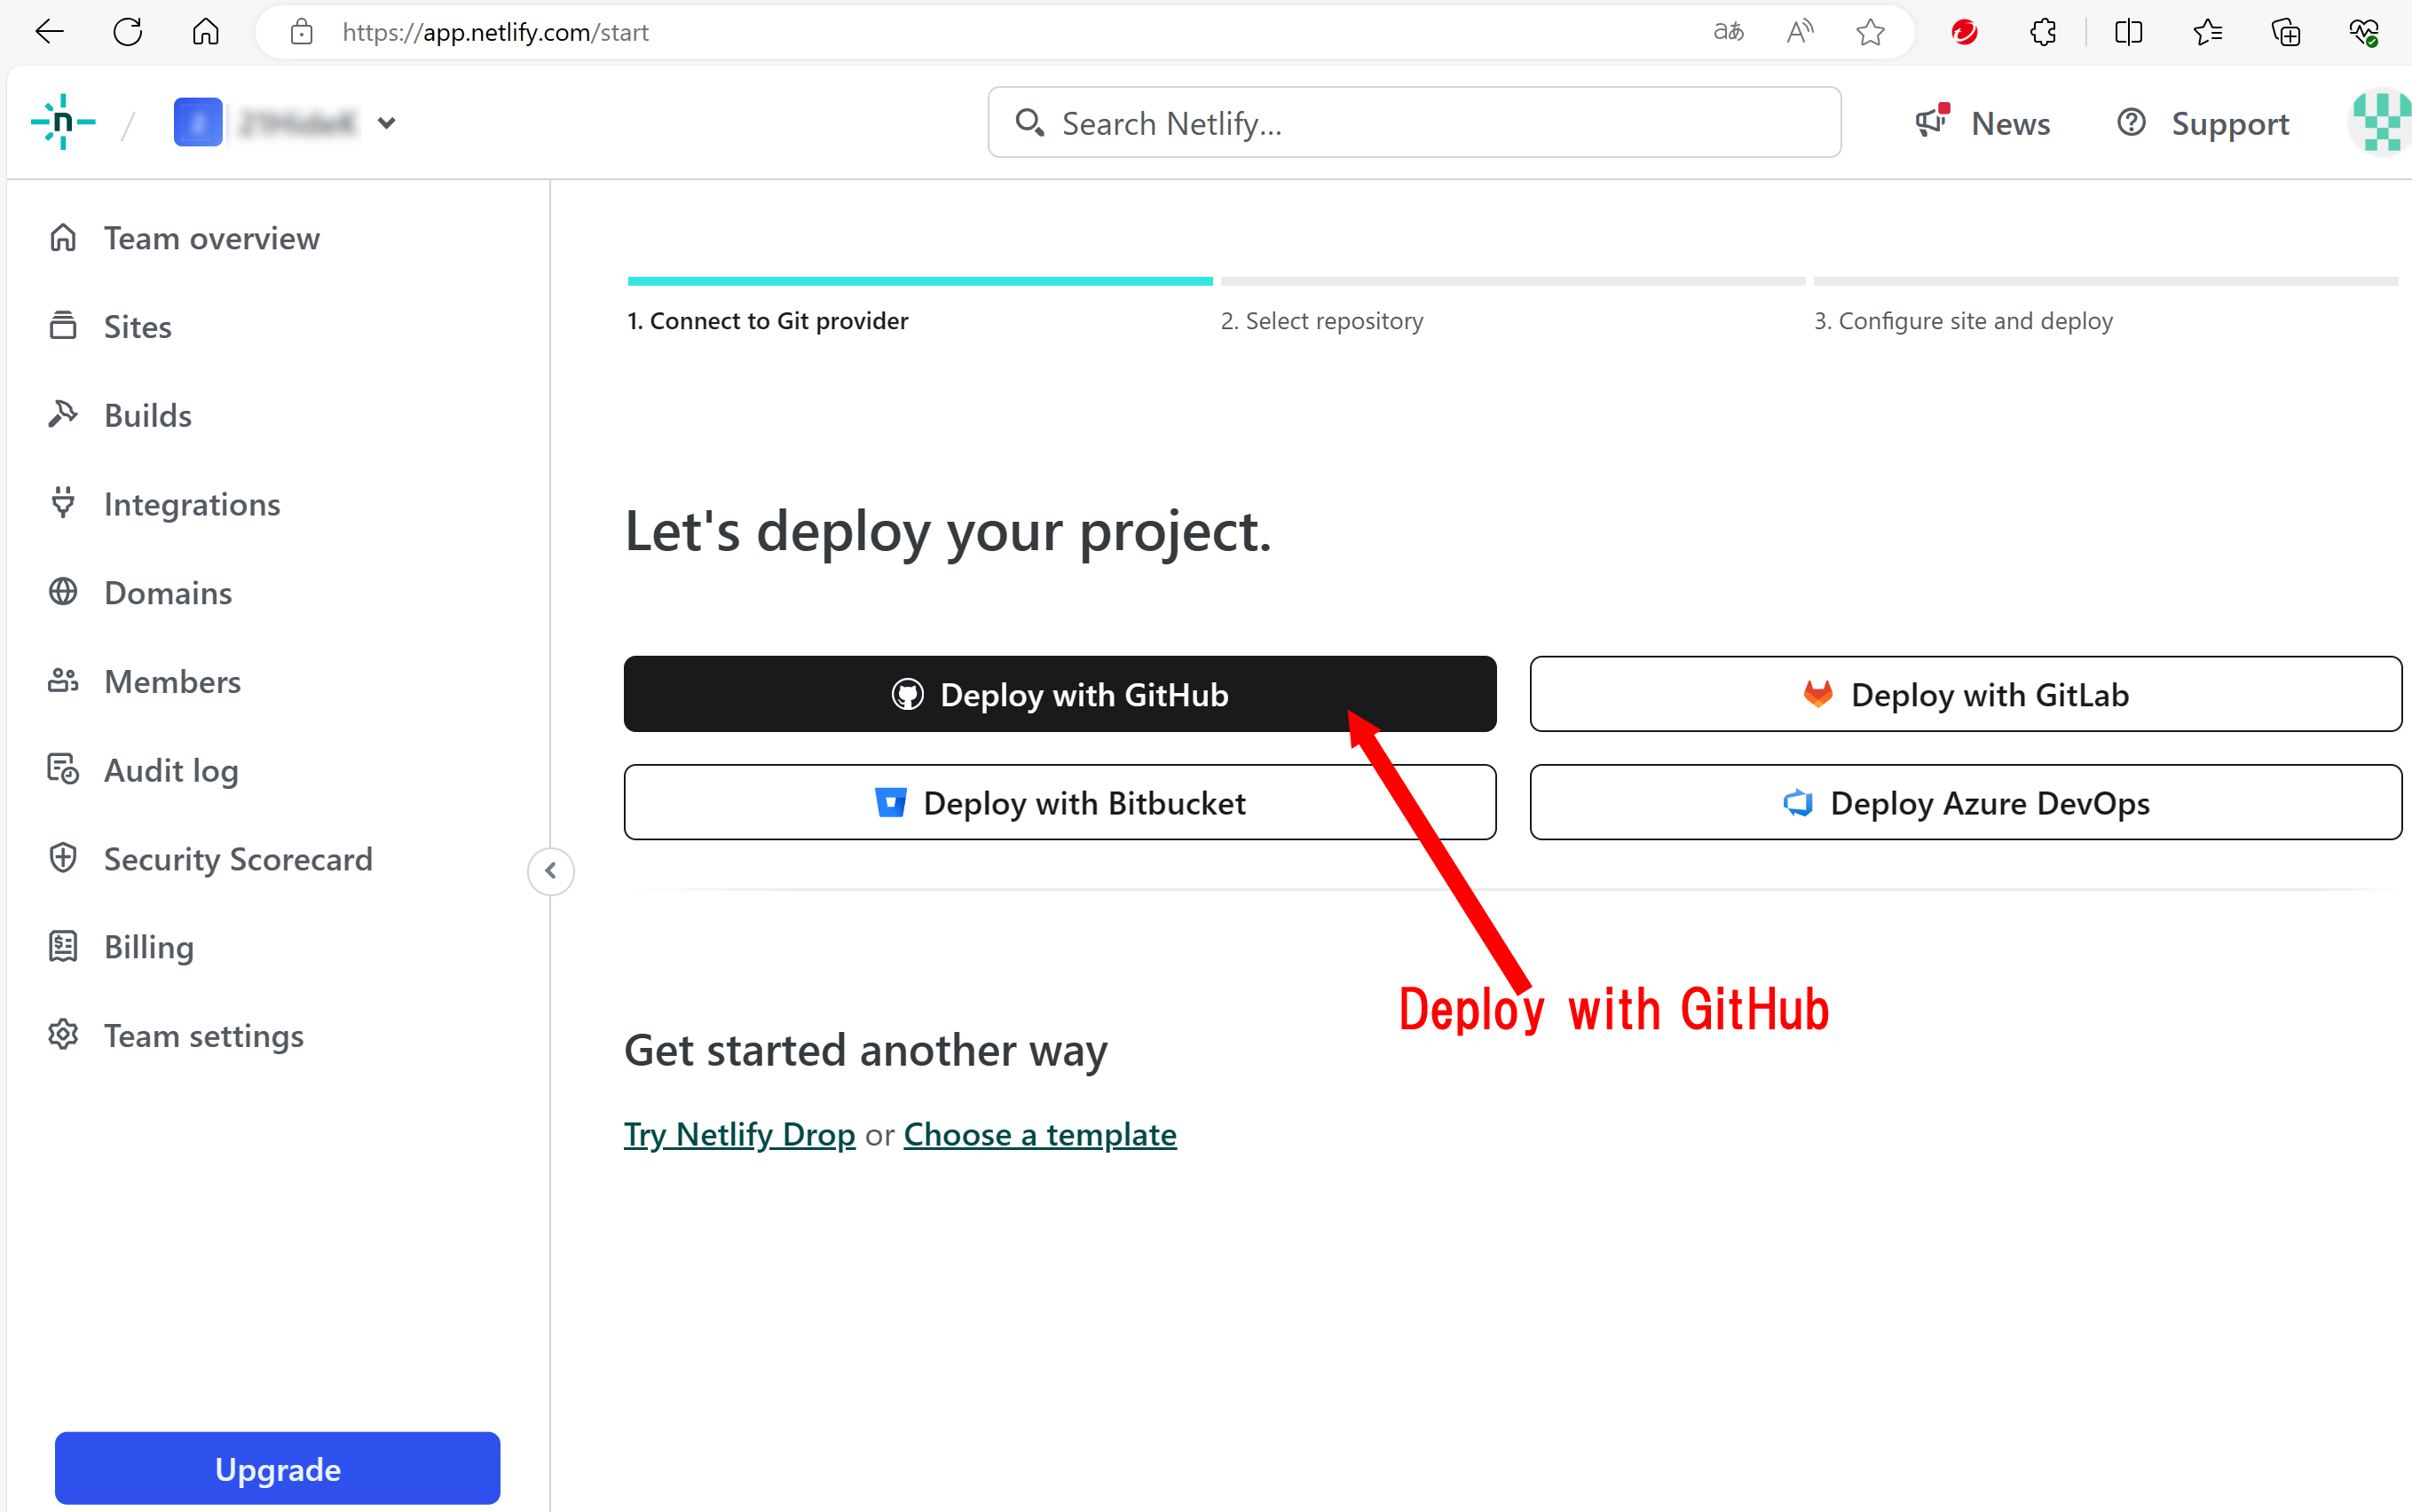Click the Members sidebar icon
This screenshot has height=1512, width=2412.
(x=63, y=681)
